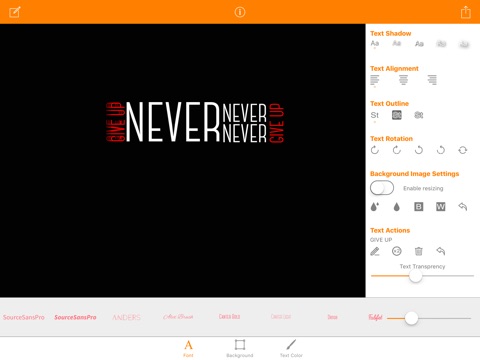
Task: Center align the text
Action: pyautogui.click(x=403, y=80)
